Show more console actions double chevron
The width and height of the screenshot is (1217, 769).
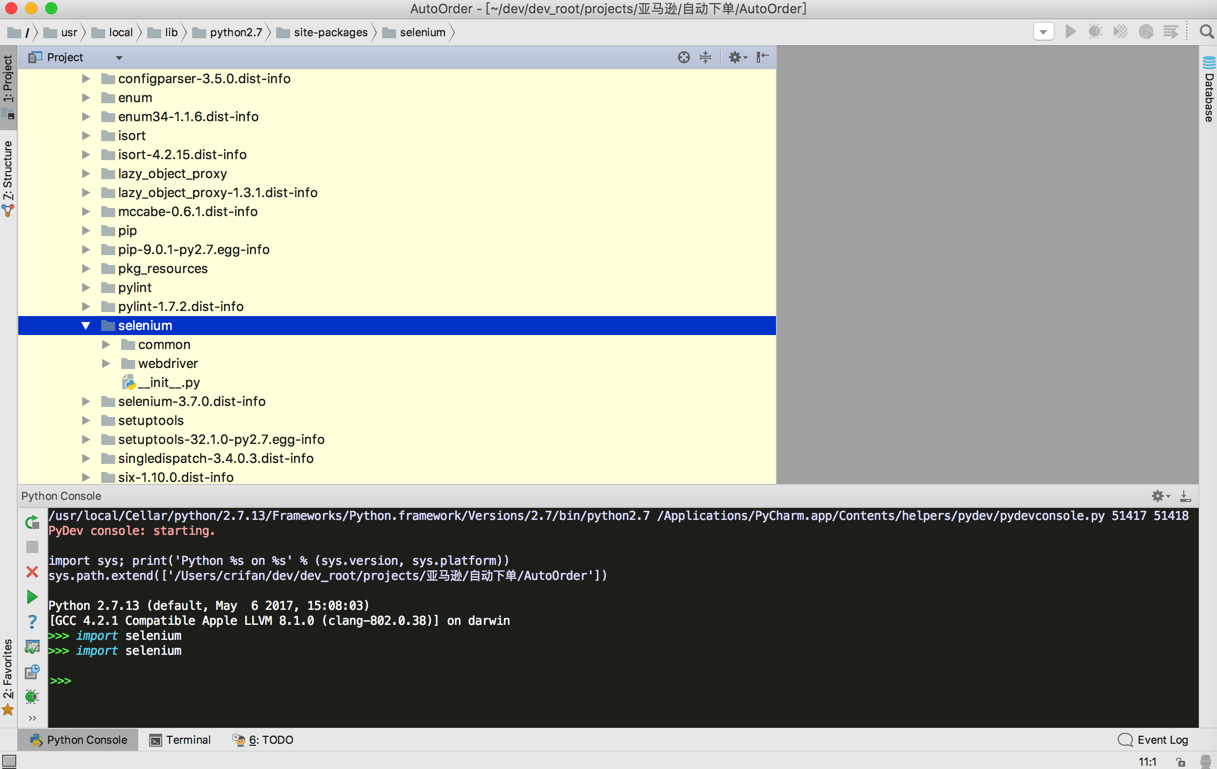(32, 718)
